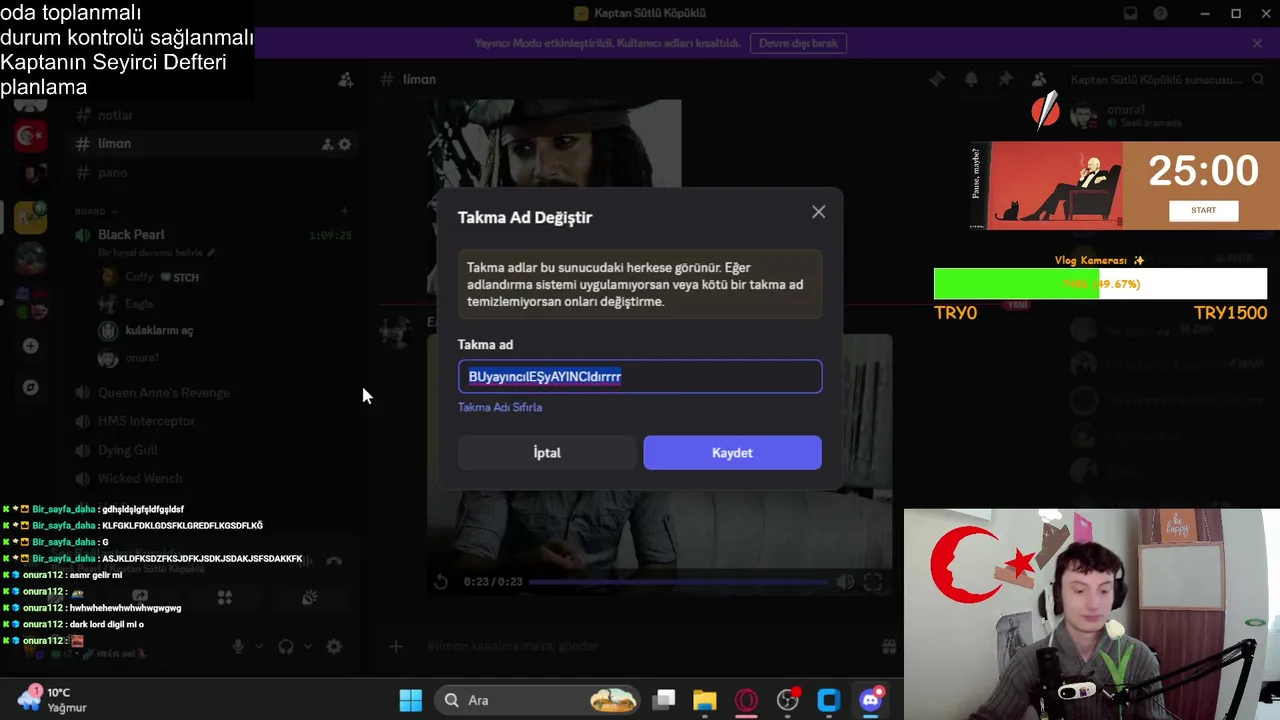Open the notlar text channel
1280x720 pixels.
tap(212, 115)
